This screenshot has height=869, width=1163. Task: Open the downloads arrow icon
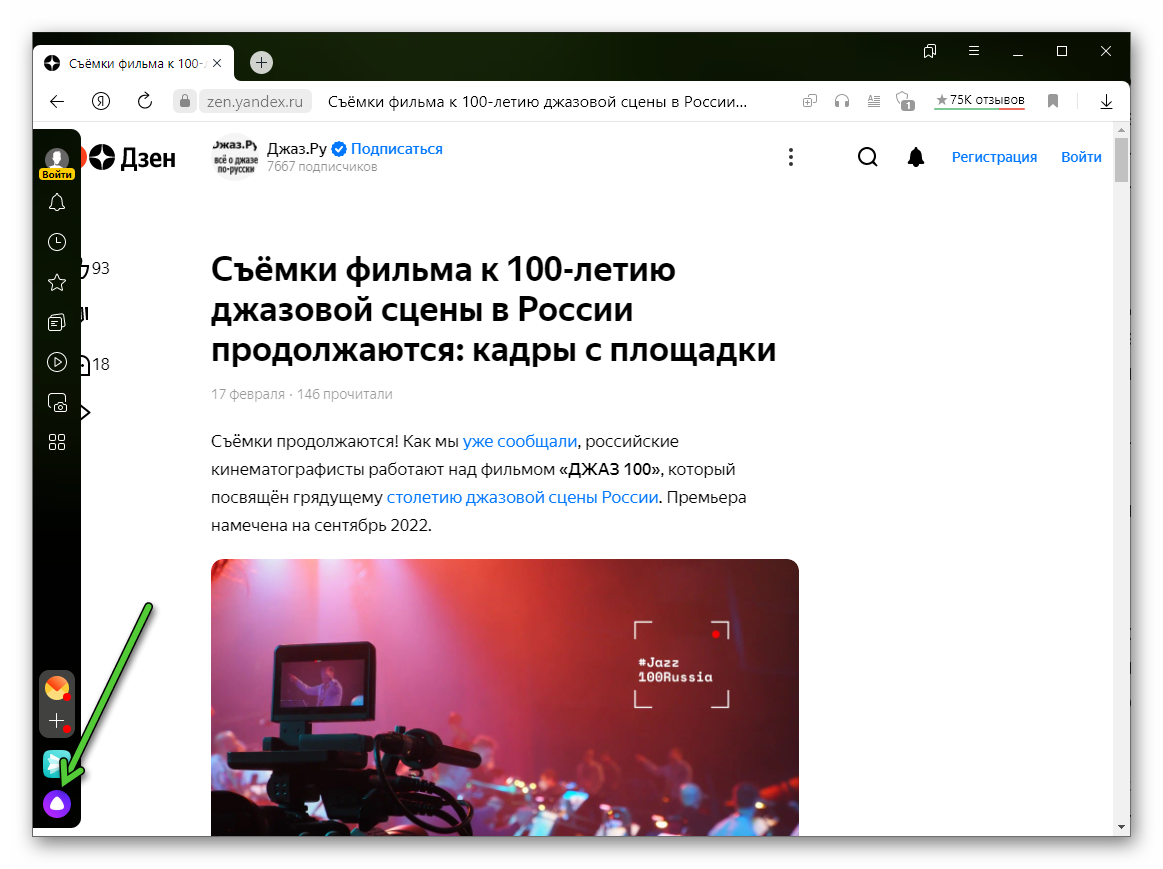coord(1106,101)
